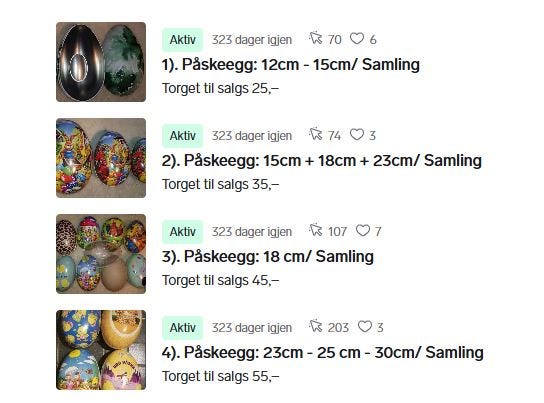This screenshot has width=544, height=403.
Task: Click the cursor clicks icon beside 70
Action: click(316, 38)
